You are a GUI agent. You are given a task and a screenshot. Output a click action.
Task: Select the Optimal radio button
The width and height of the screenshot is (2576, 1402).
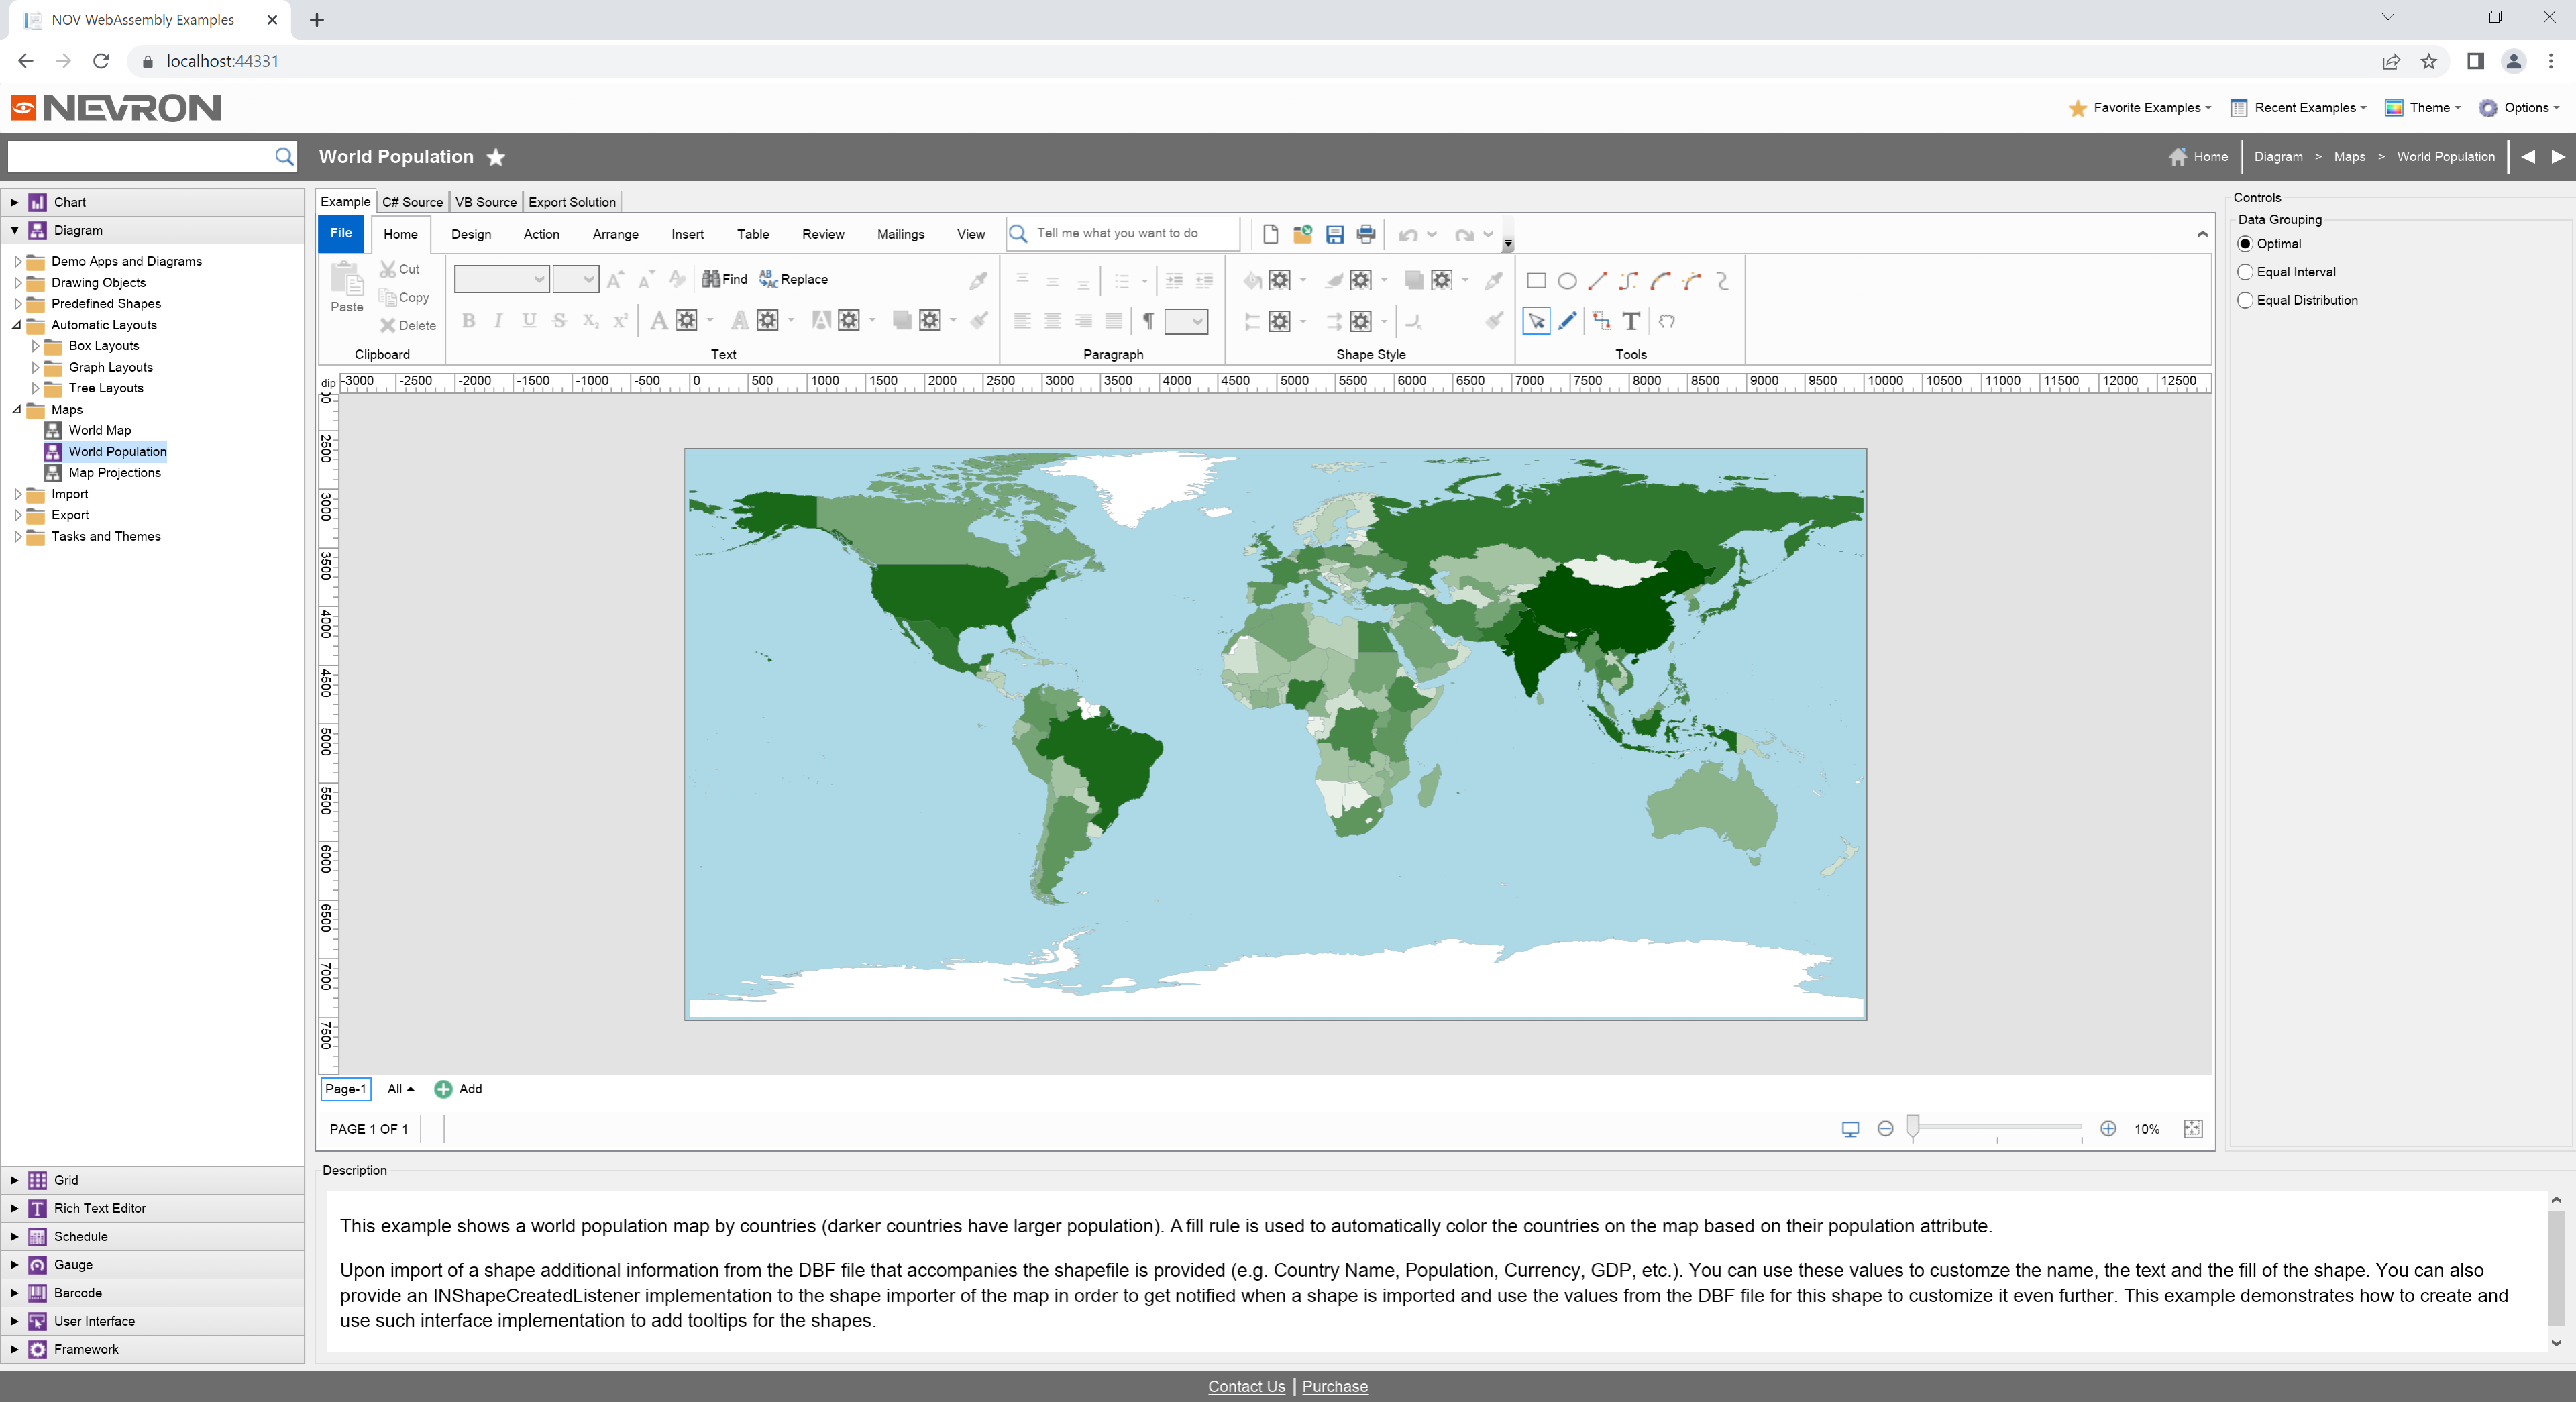(x=2245, y=244)
